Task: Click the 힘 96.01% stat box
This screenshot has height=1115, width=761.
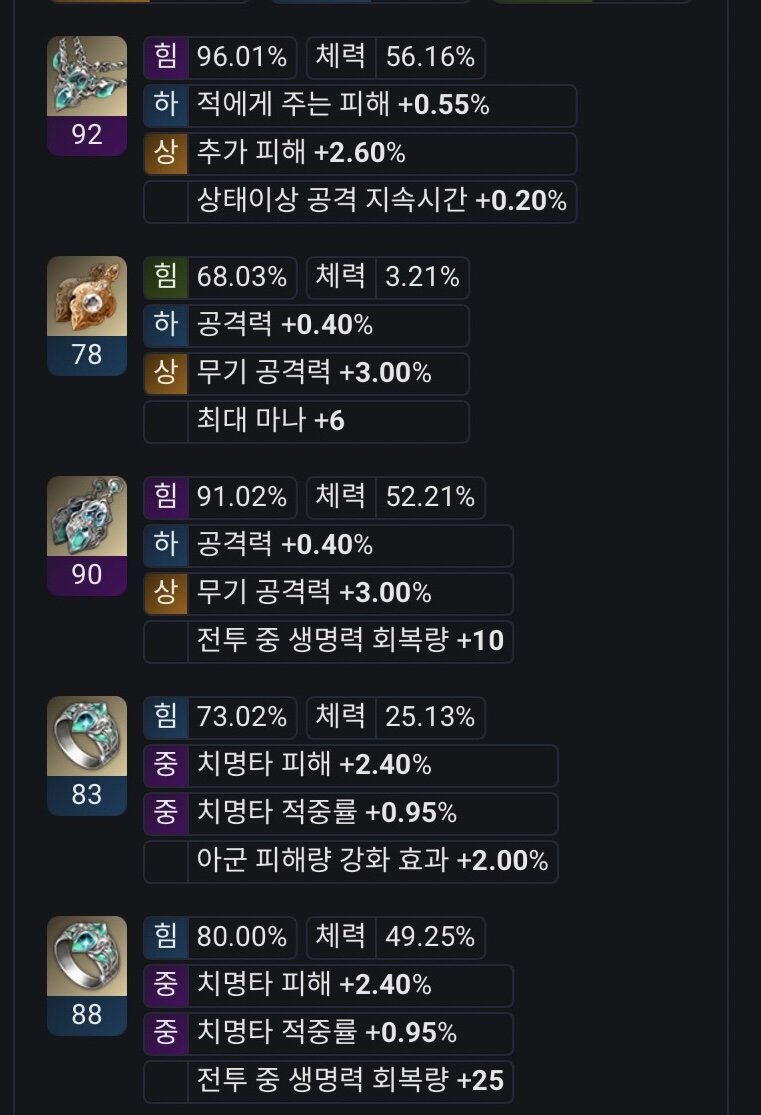Action: pyautogui.click(x=220, y=58)
